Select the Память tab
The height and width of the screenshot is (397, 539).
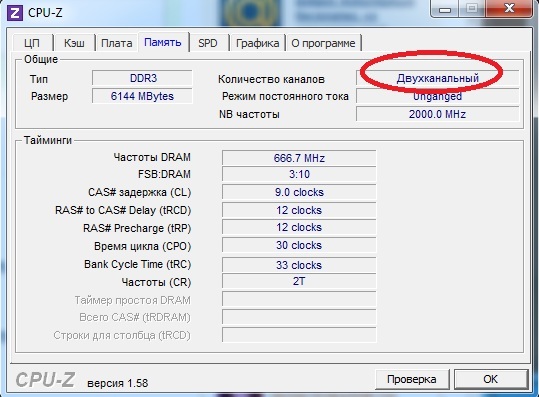point(163,42)
